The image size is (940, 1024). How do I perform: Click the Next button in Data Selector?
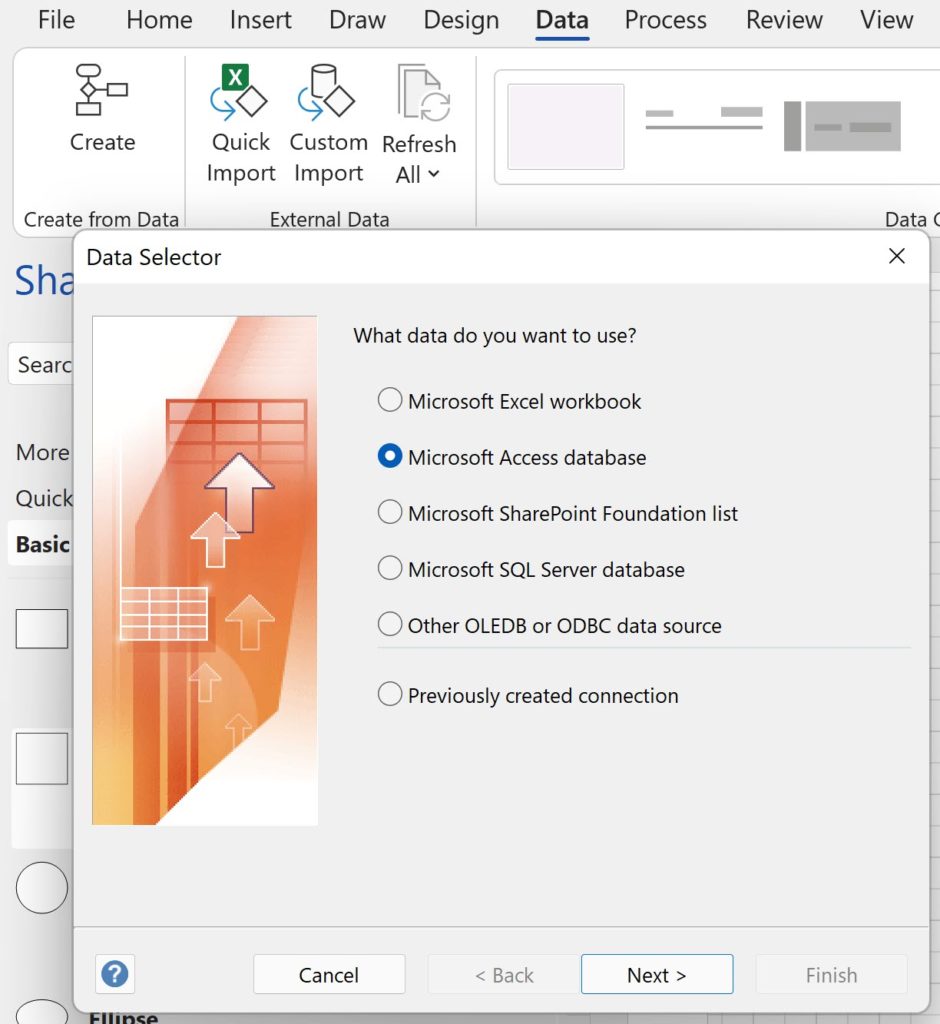click(x=657, y=974)
